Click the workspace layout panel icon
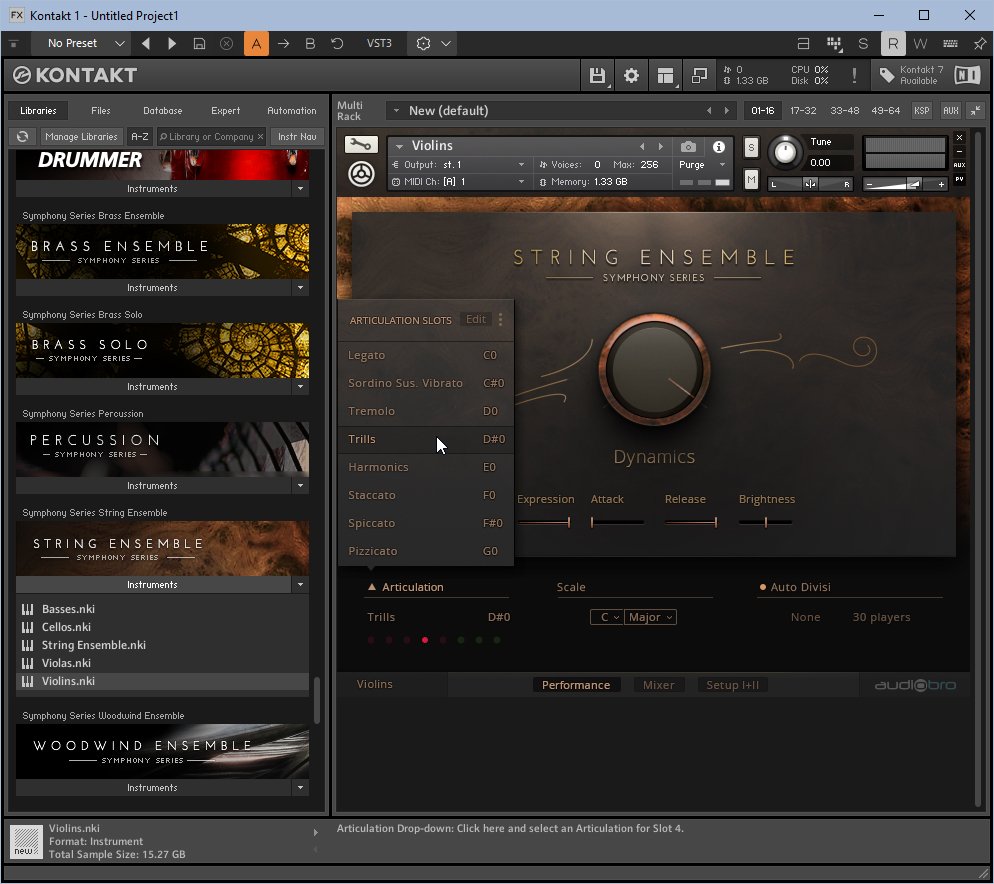The height and width of the screenshot is (884, 994). click(x=665, y=76)
